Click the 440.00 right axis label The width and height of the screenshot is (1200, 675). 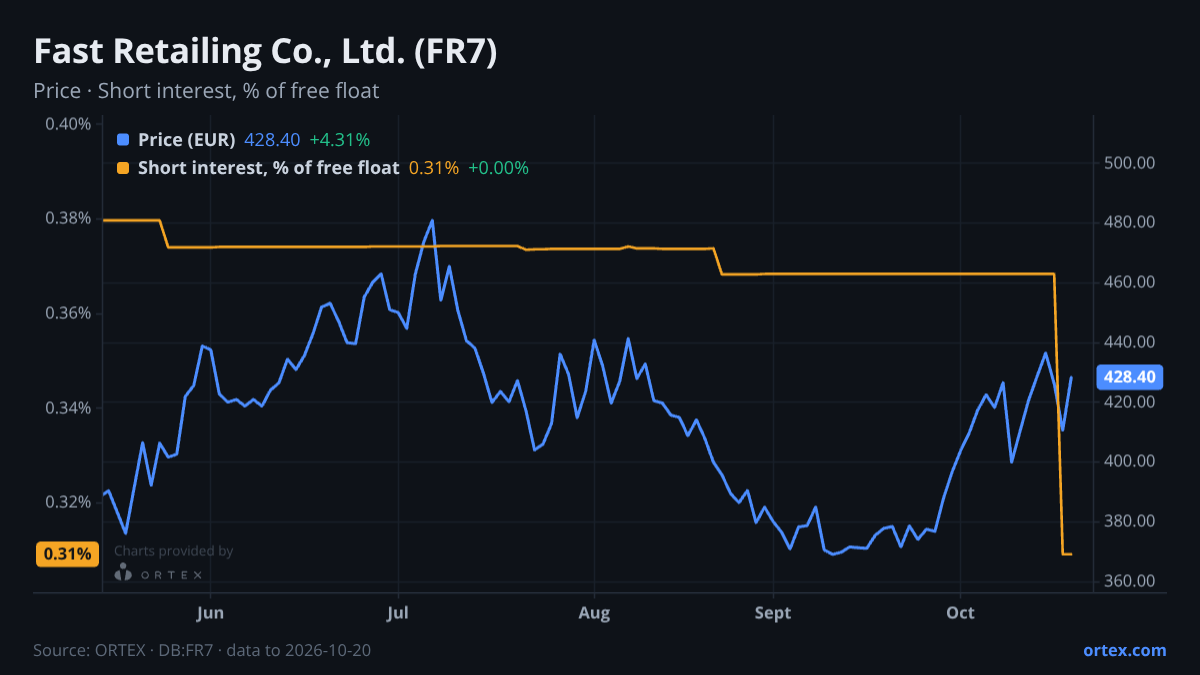pyautogui.click(x=1130, y=342)
